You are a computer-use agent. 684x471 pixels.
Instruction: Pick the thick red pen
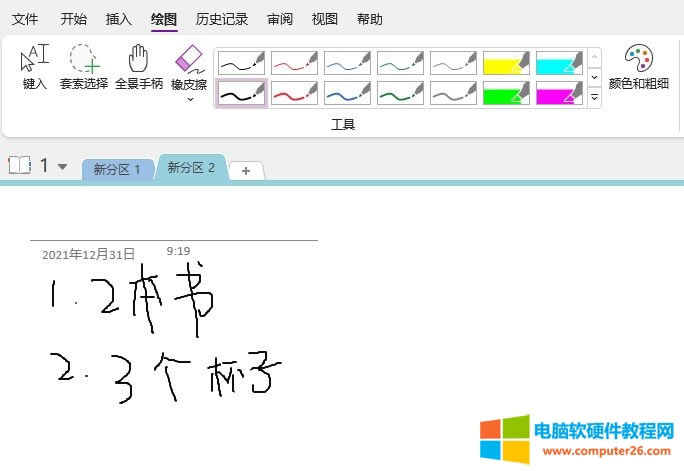[x=294, y=94]
